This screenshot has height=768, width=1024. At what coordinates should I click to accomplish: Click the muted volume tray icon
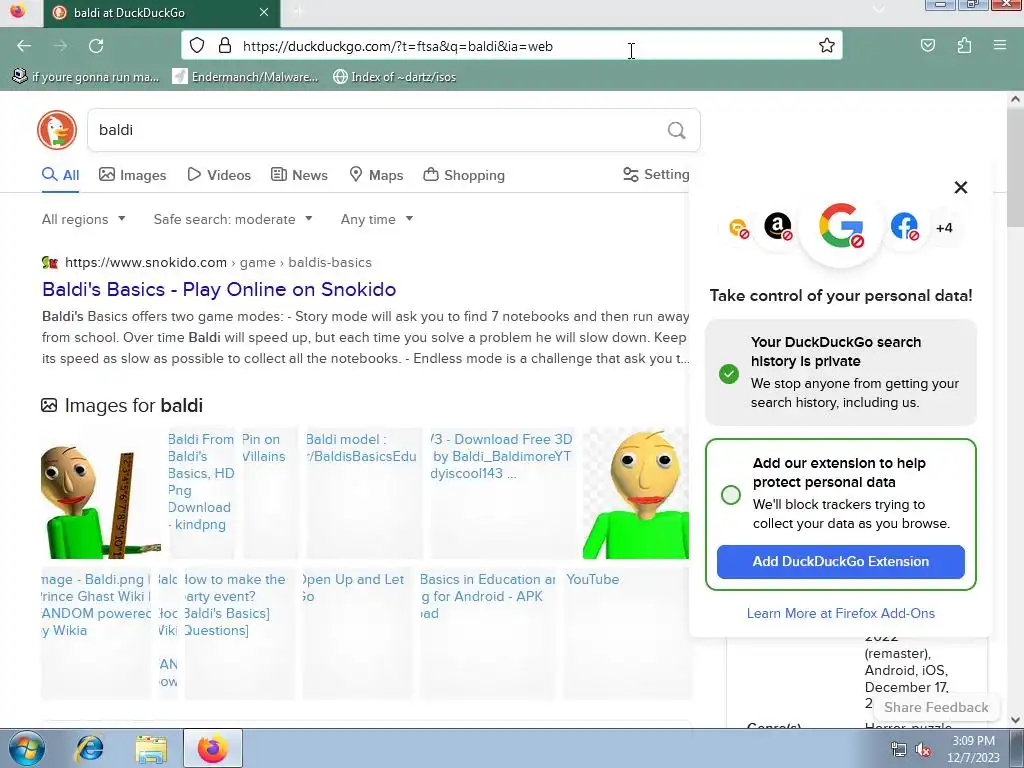[923, 750]
